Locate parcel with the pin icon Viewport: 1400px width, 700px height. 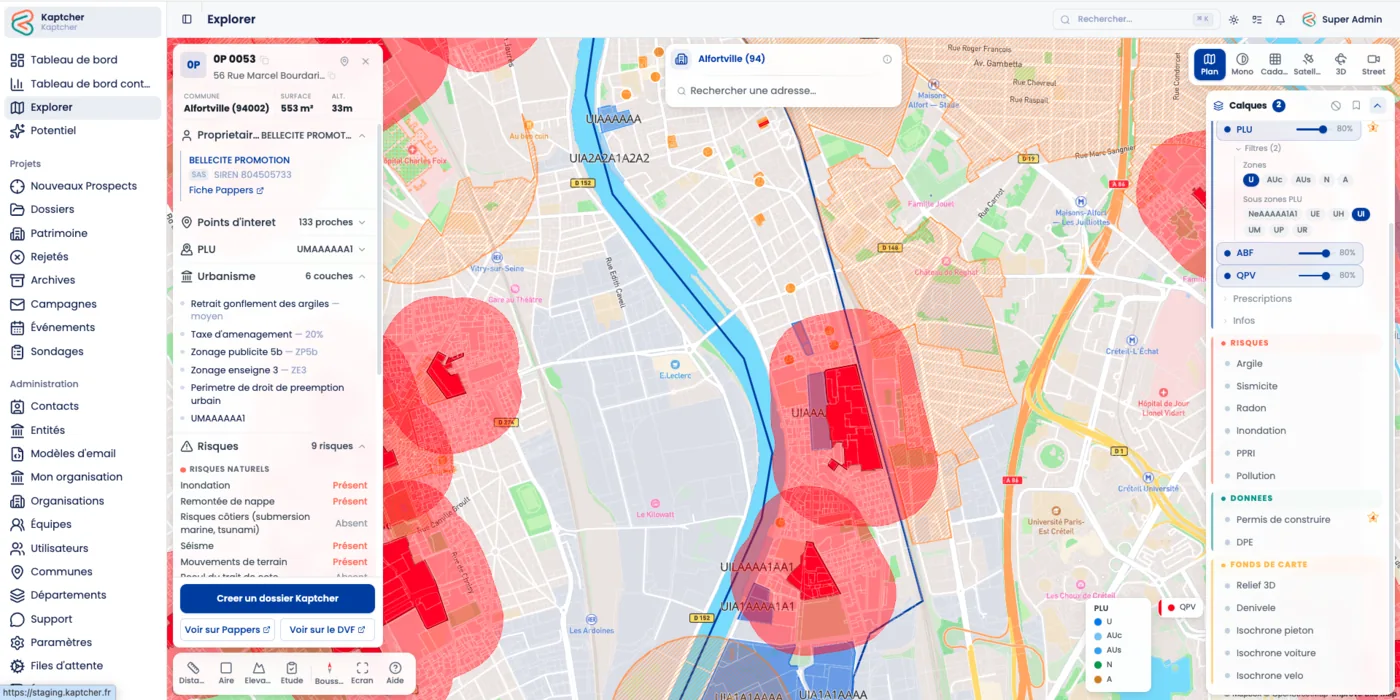(x=344, y=62)
